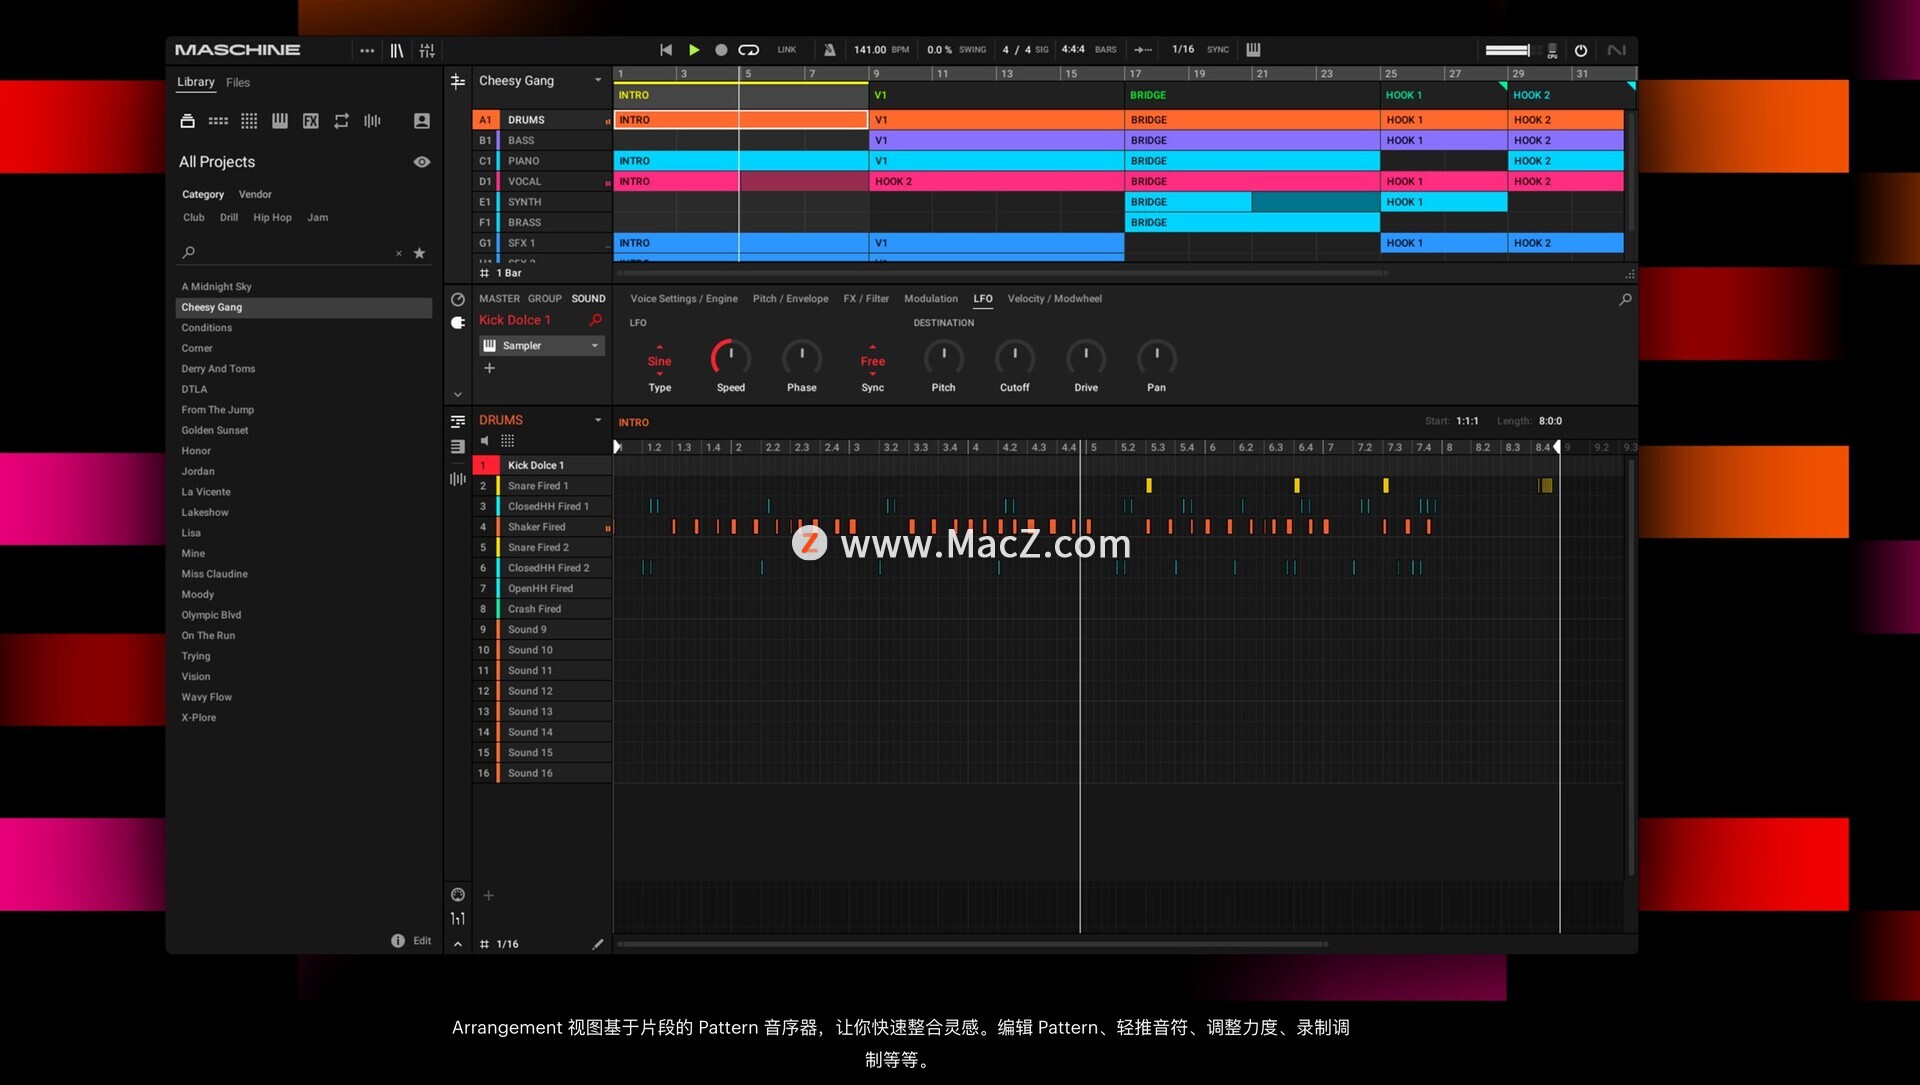Switch to pad view grid icon under DRUMS
Screen dimensions: 1920x1085
(x=508, y=441)
